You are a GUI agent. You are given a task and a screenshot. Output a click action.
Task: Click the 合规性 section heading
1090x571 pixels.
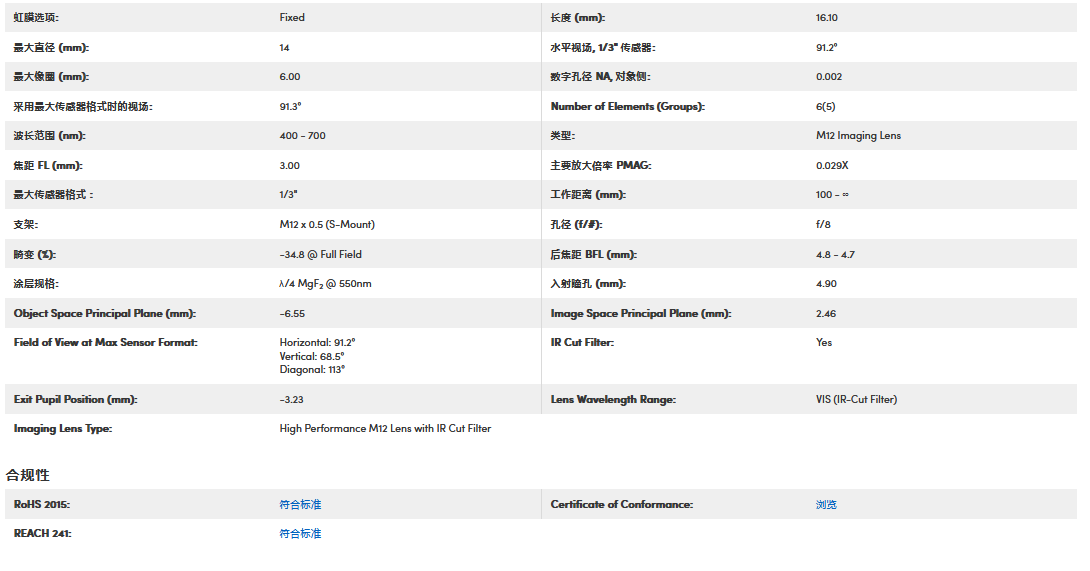click(x=28, y=475)
